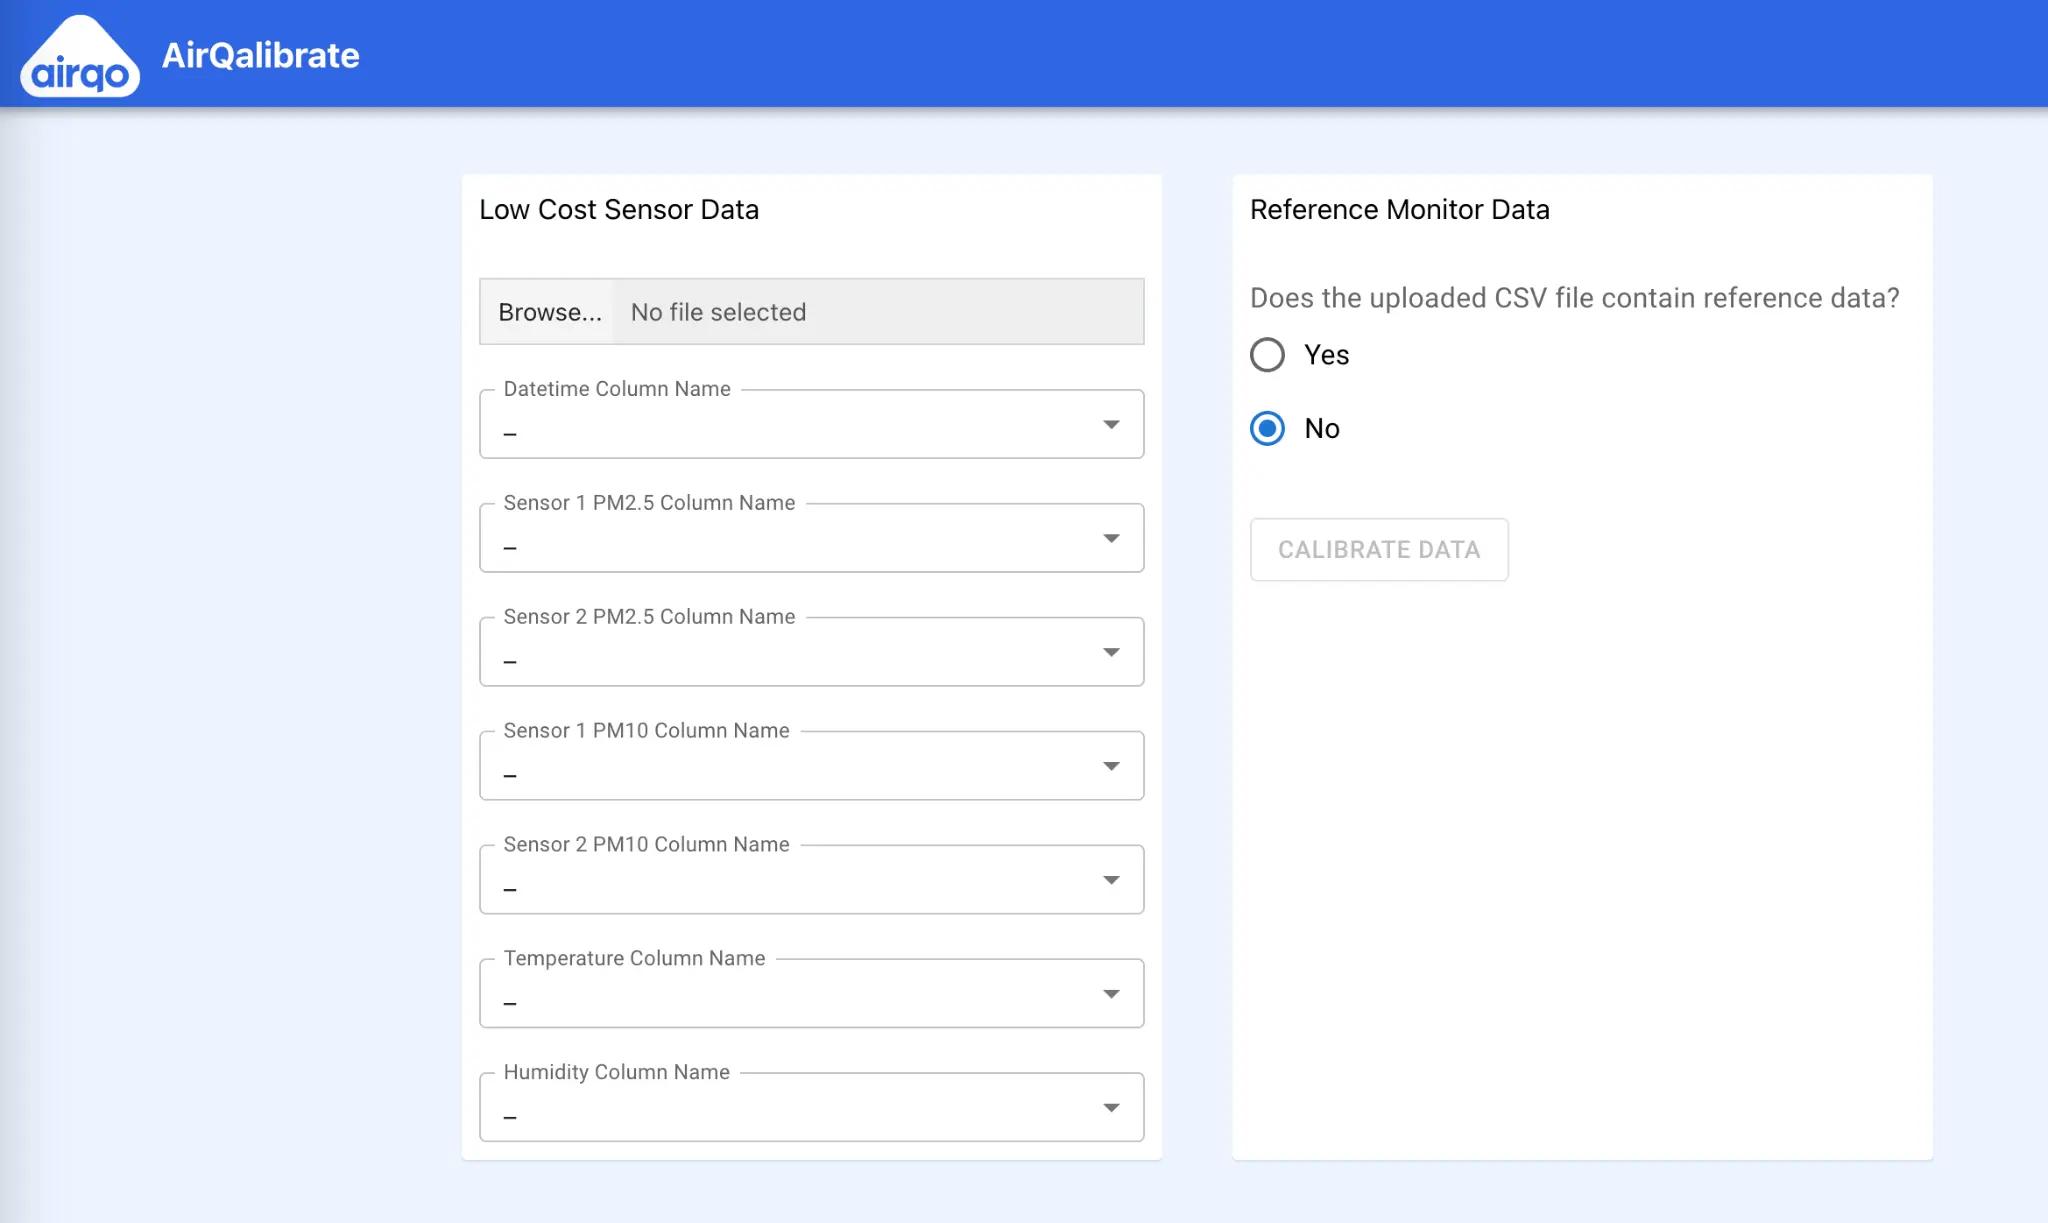Expand the Humidity dropdown arrow chevron
2048x1223 pixels.
[1112, 1107]
